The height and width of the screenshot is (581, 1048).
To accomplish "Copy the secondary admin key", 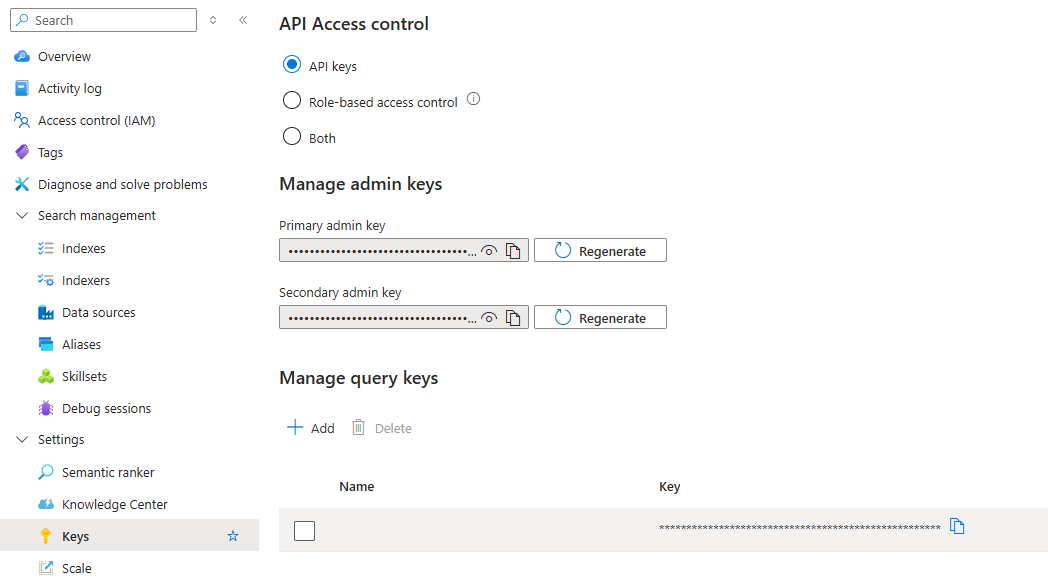I will pyautogui.click(x=513, y=318).
